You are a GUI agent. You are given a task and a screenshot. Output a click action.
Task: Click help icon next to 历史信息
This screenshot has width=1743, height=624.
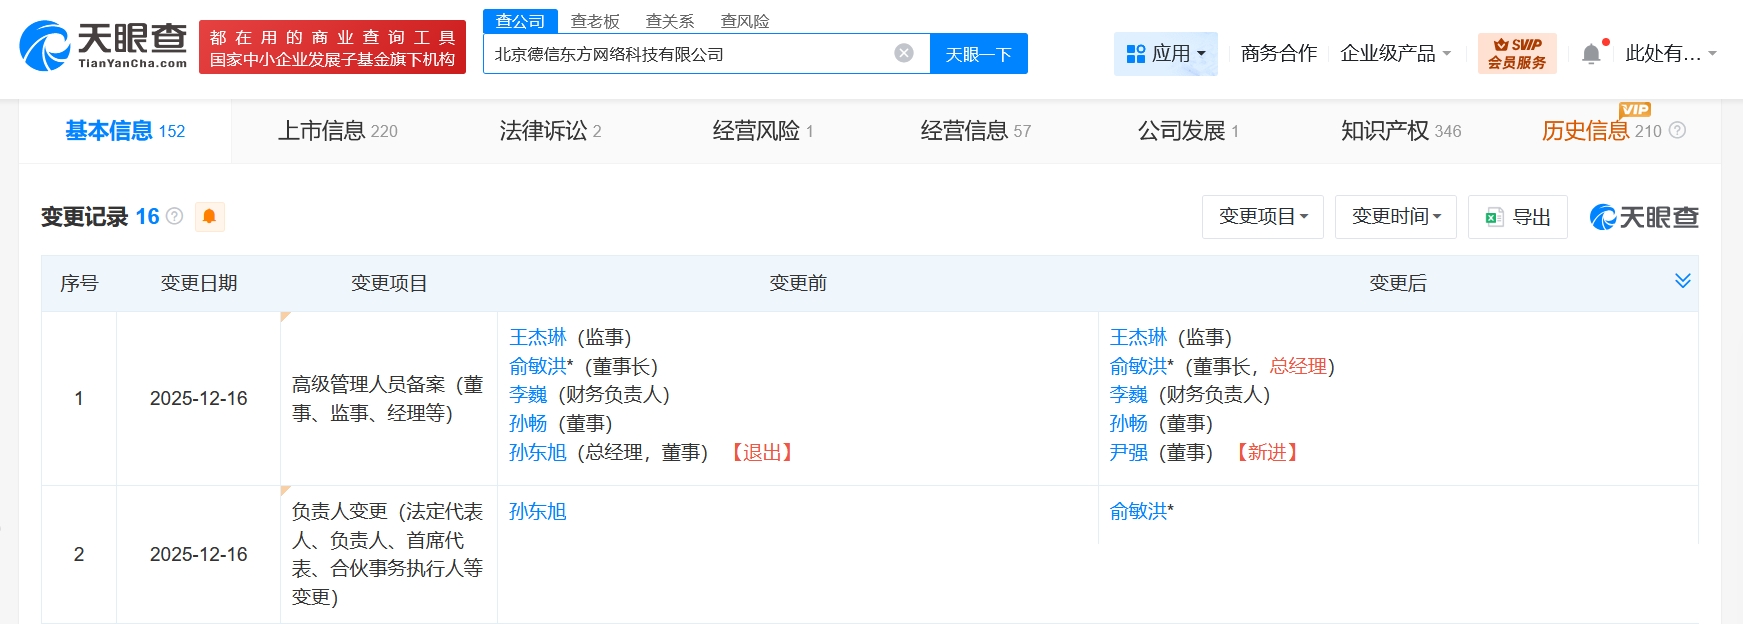pyautogui.click(x=1678, y=130)
